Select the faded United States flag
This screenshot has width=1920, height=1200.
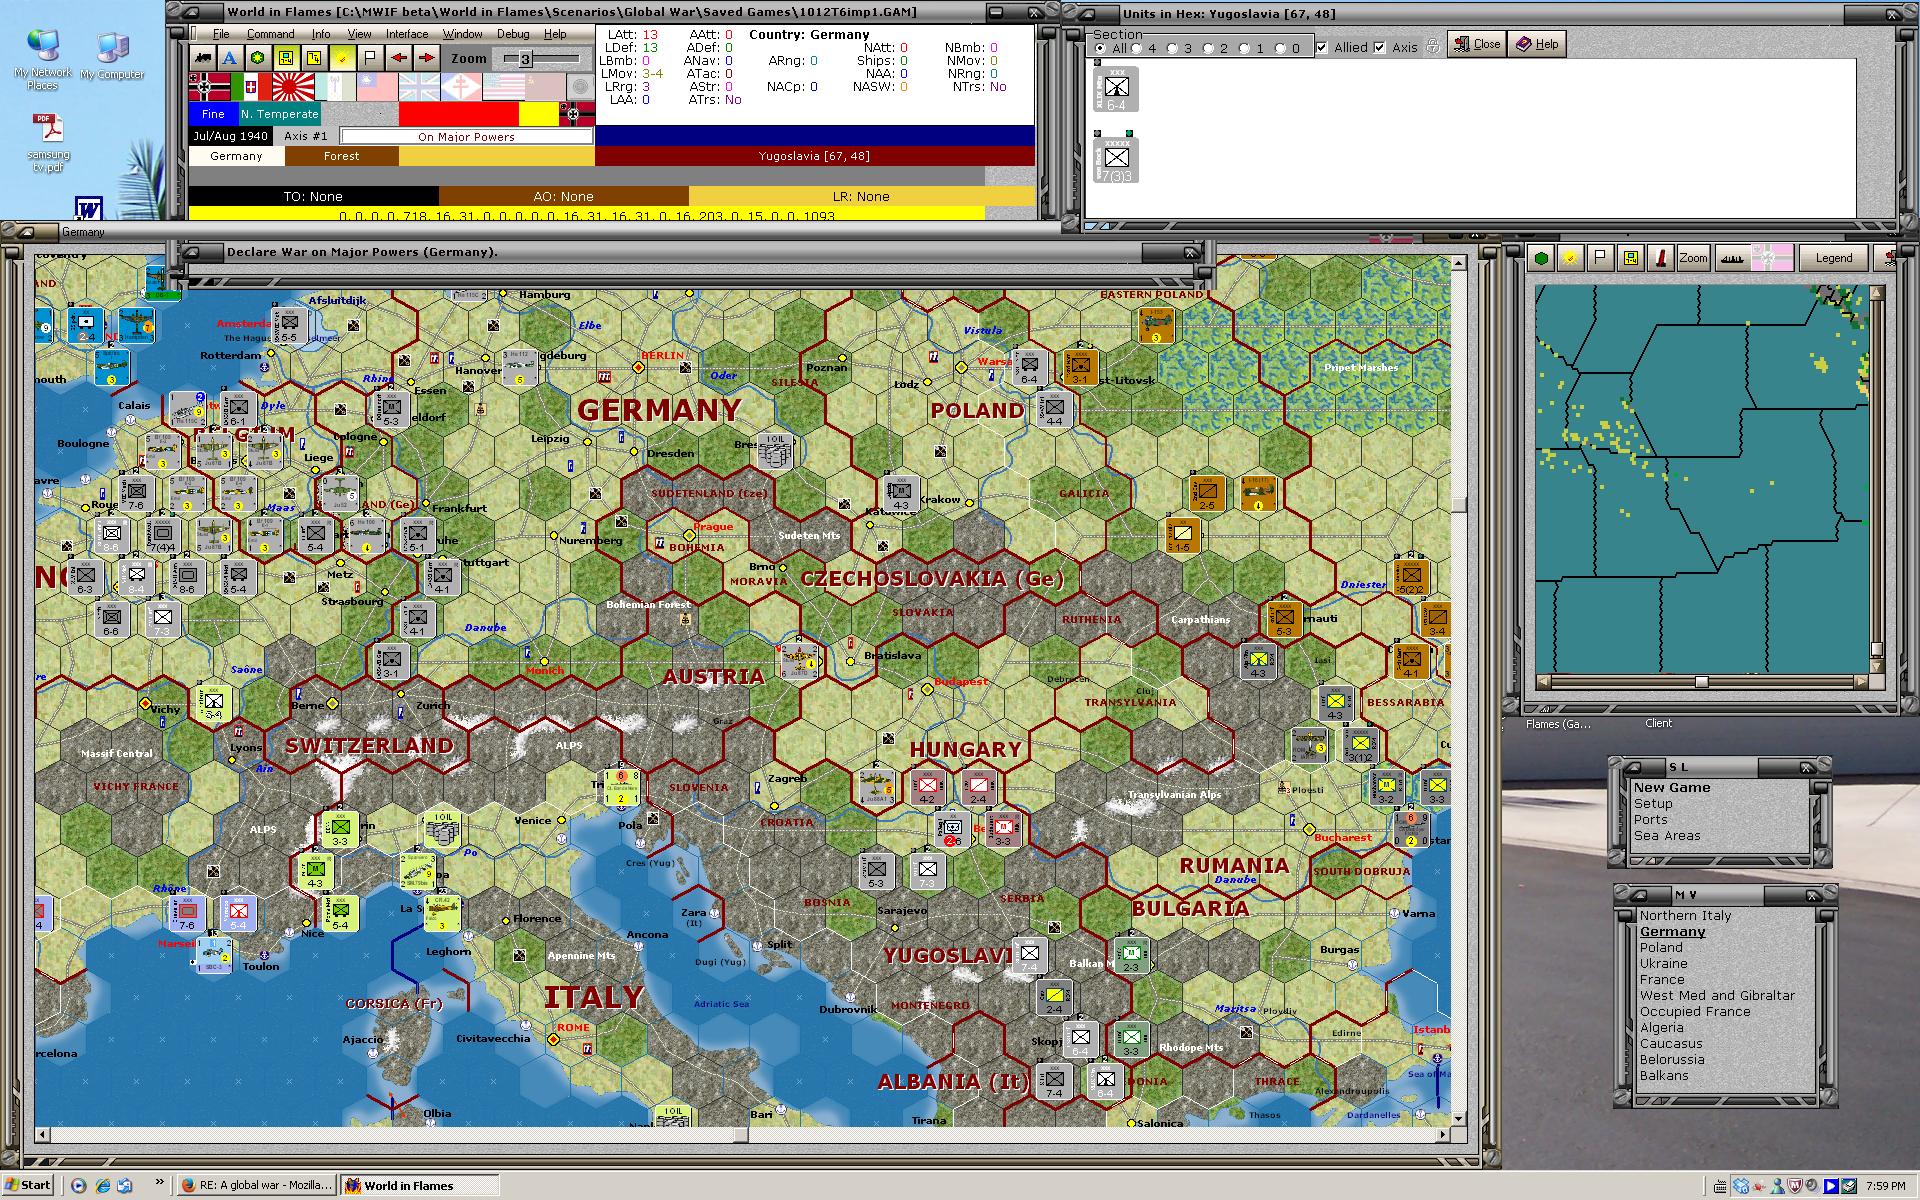[503, 87]
